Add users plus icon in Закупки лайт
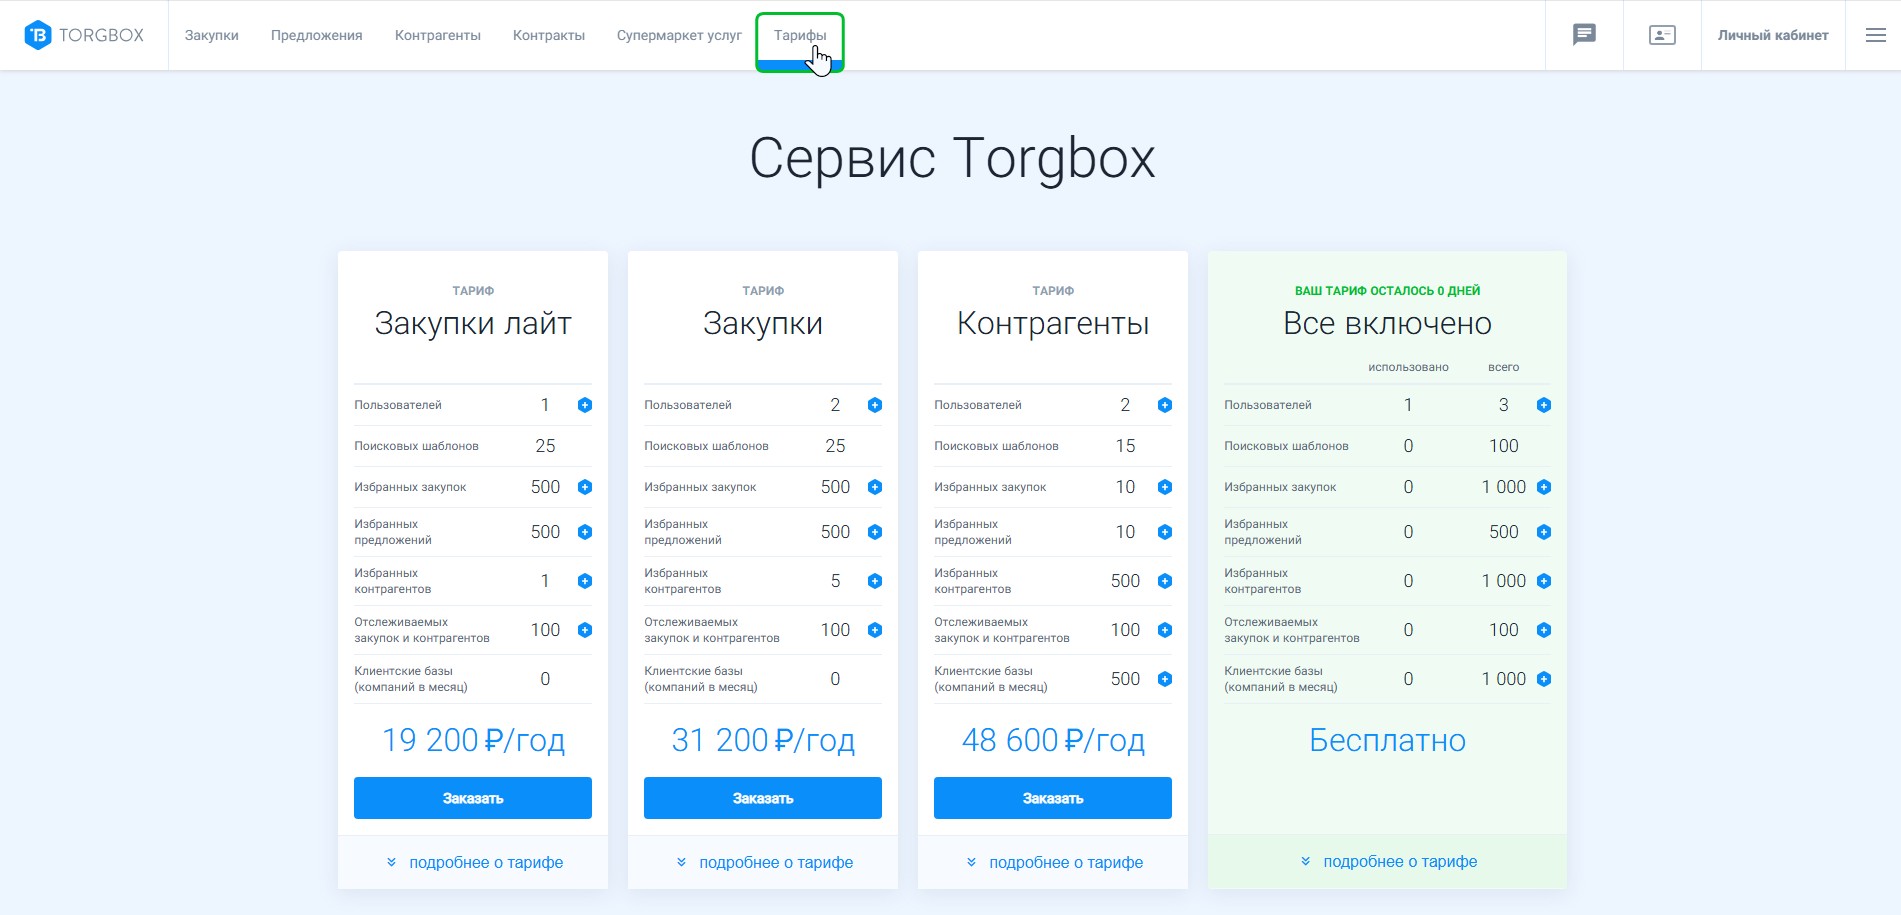The image size is (1901, 915). tap(585, 405)
